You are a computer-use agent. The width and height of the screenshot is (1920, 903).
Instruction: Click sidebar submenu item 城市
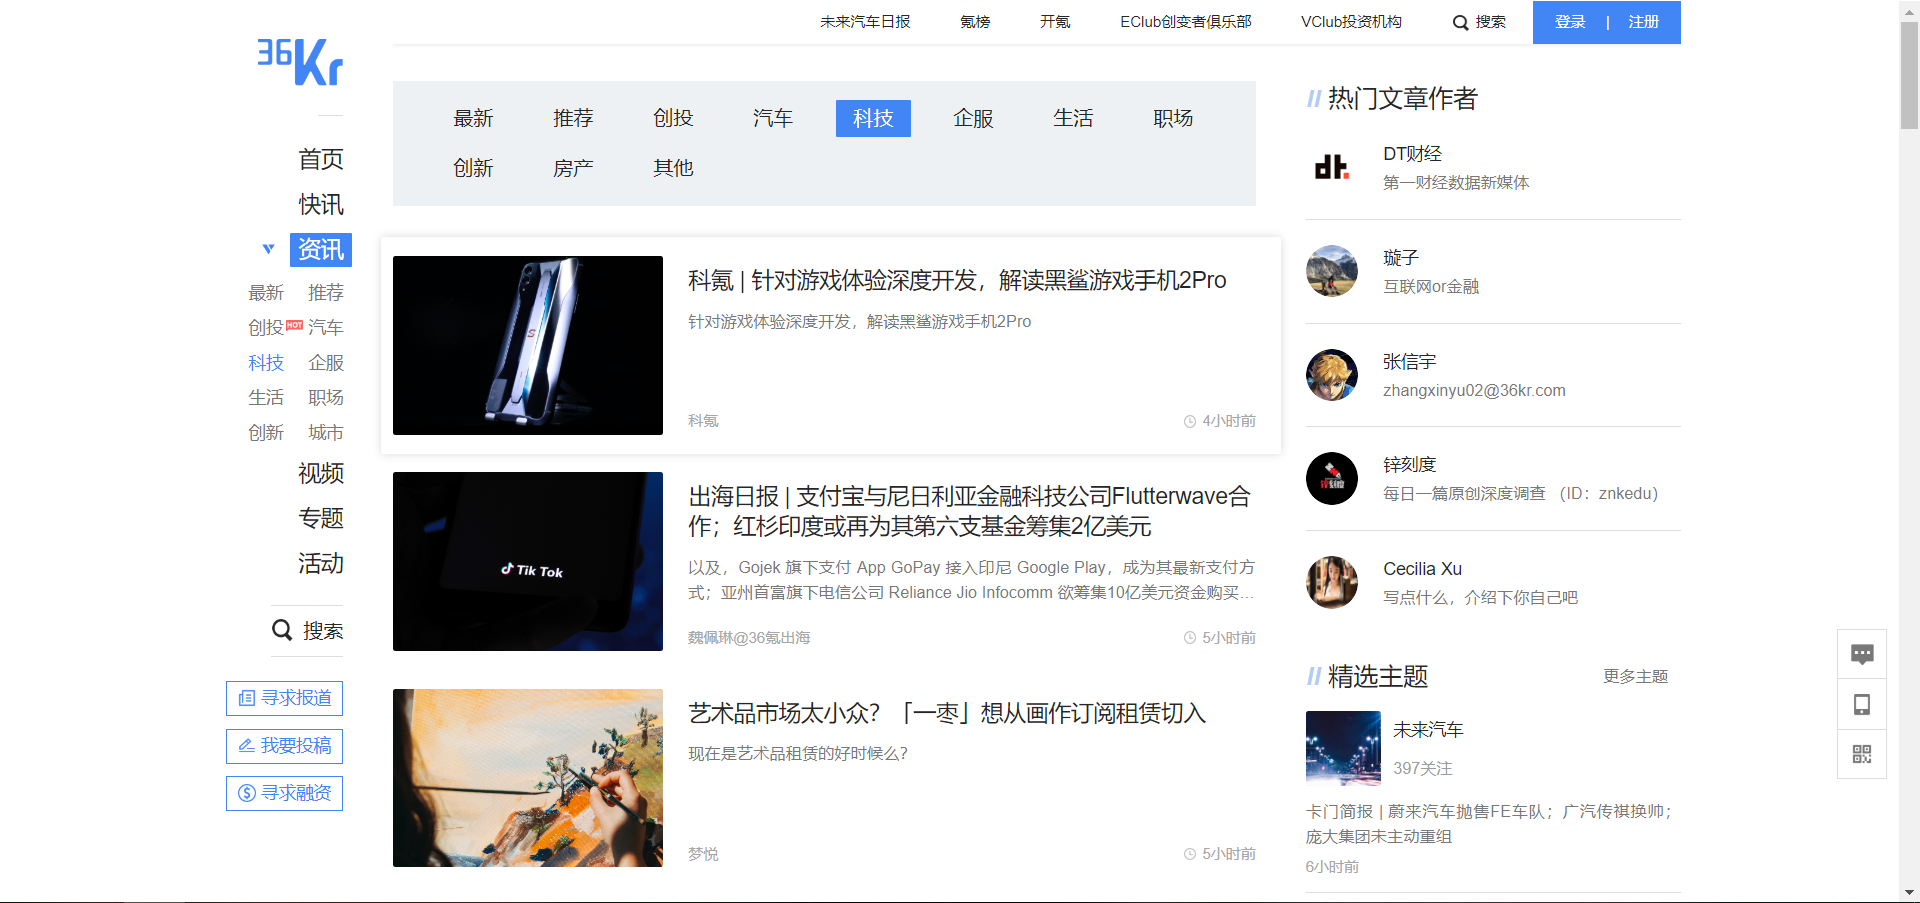point(326,432)
